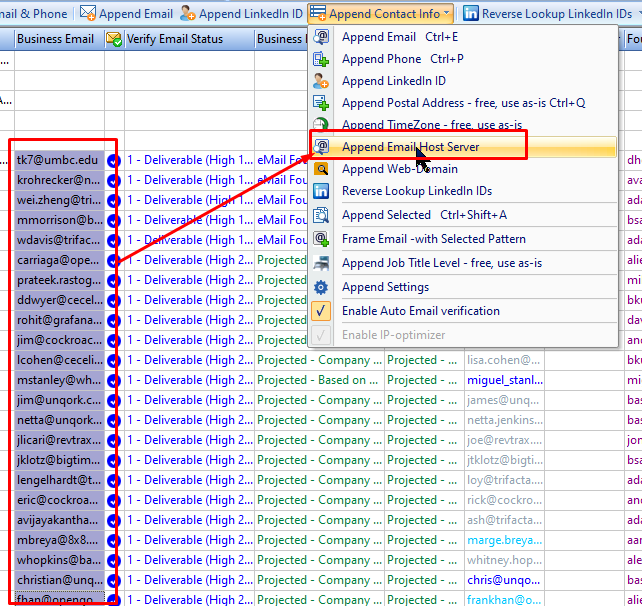This screenshot has height=606, width=642.
Task: Select the carriaga@ope... email cell
Action: coord(60,260)
